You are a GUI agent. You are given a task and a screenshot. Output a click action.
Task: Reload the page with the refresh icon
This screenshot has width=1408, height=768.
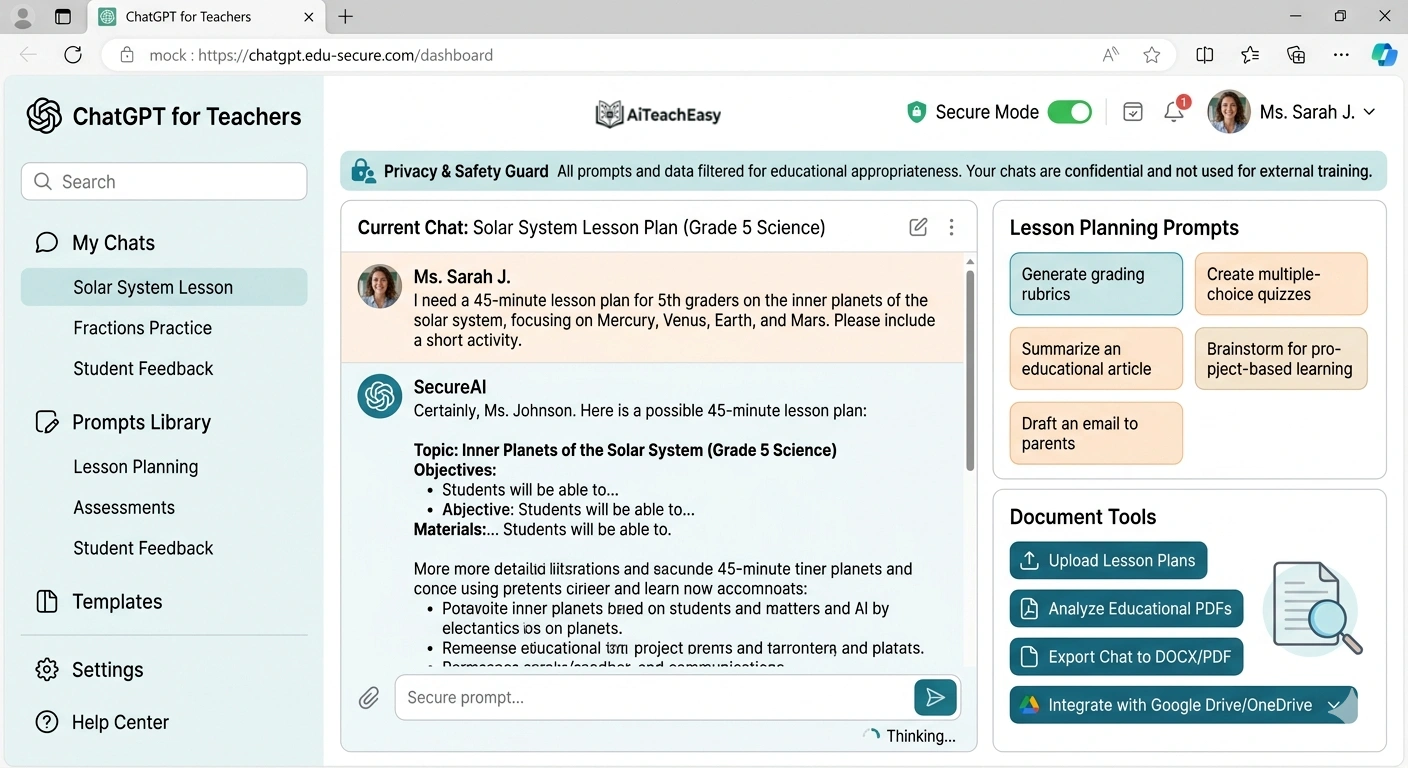pos(72,55)
